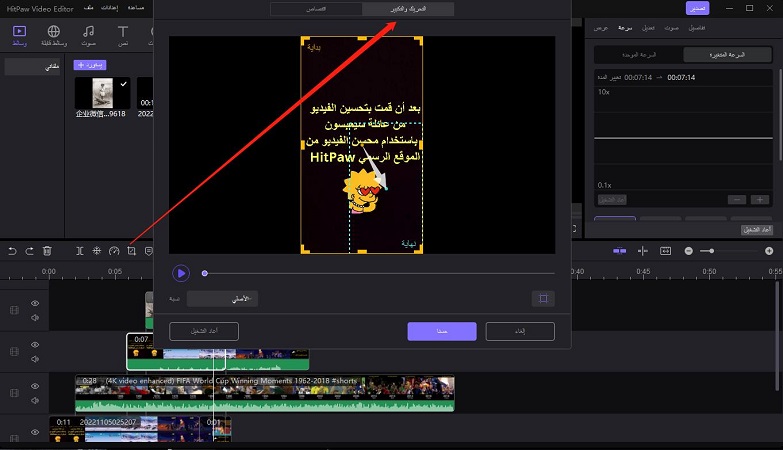Image resolution: width=783 pixels, height=450 pixels.
Task: Open the speed gauge tool
Action: pyautogui.click(x=114, y=251)
